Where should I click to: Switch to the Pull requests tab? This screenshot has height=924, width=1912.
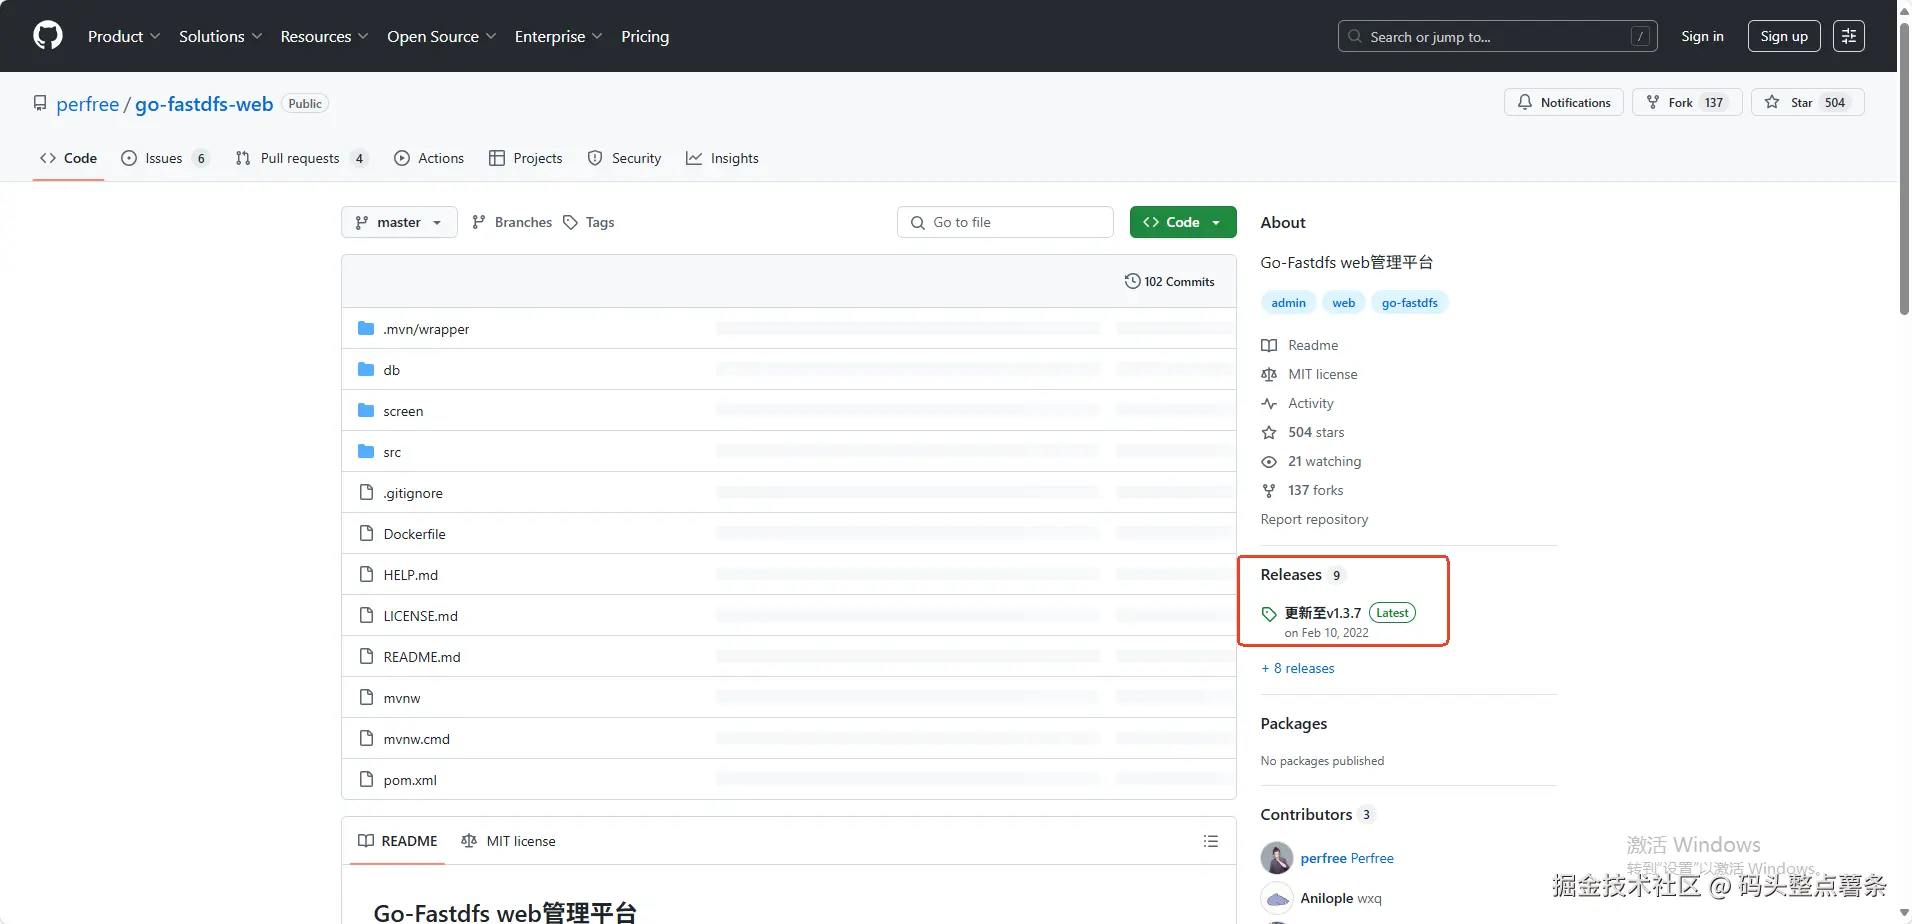pyautogui.click(x=301, y=158)
